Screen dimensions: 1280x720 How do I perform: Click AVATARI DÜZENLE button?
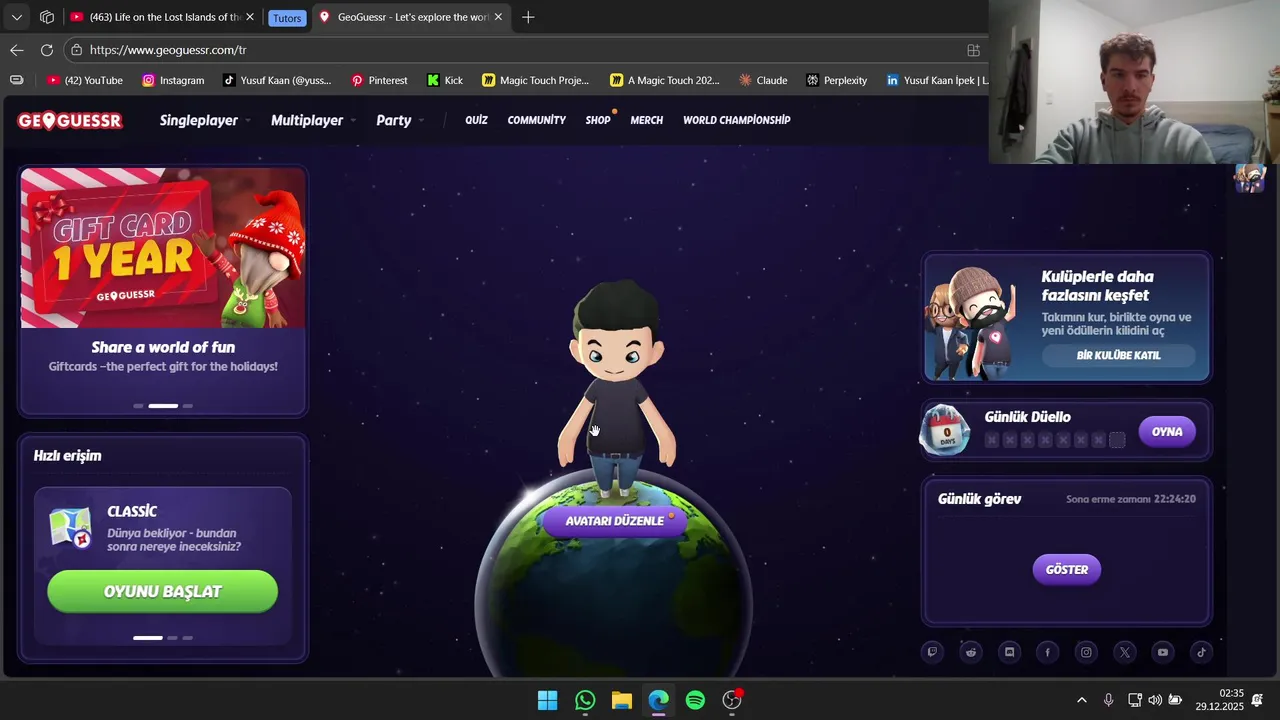click(614, 521)
